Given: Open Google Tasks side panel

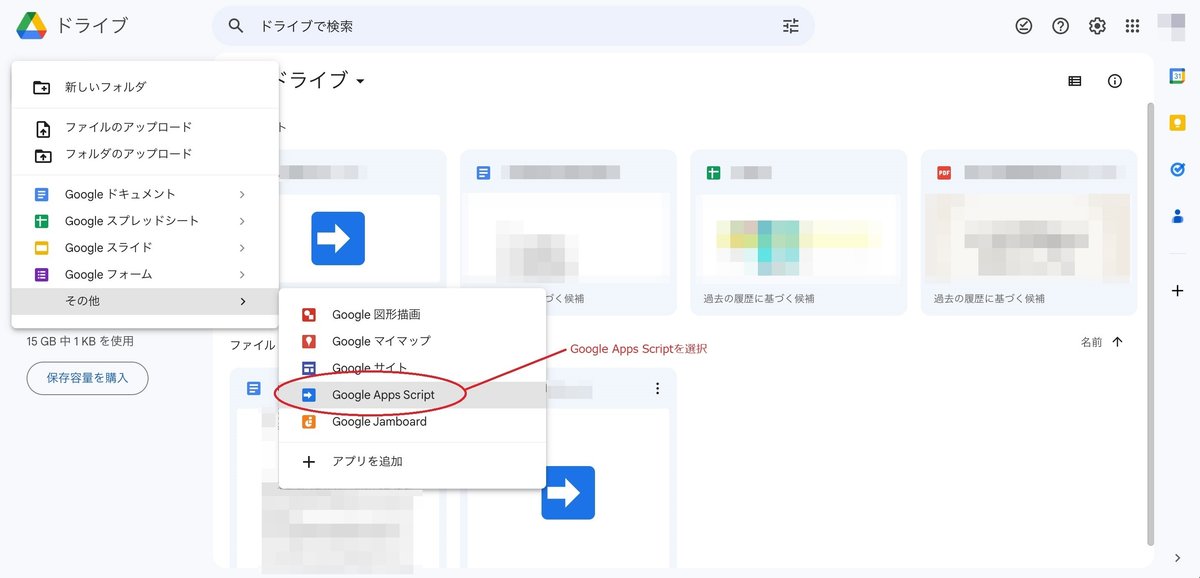Looking at the screenshot, I should [x=1178, y=169].
